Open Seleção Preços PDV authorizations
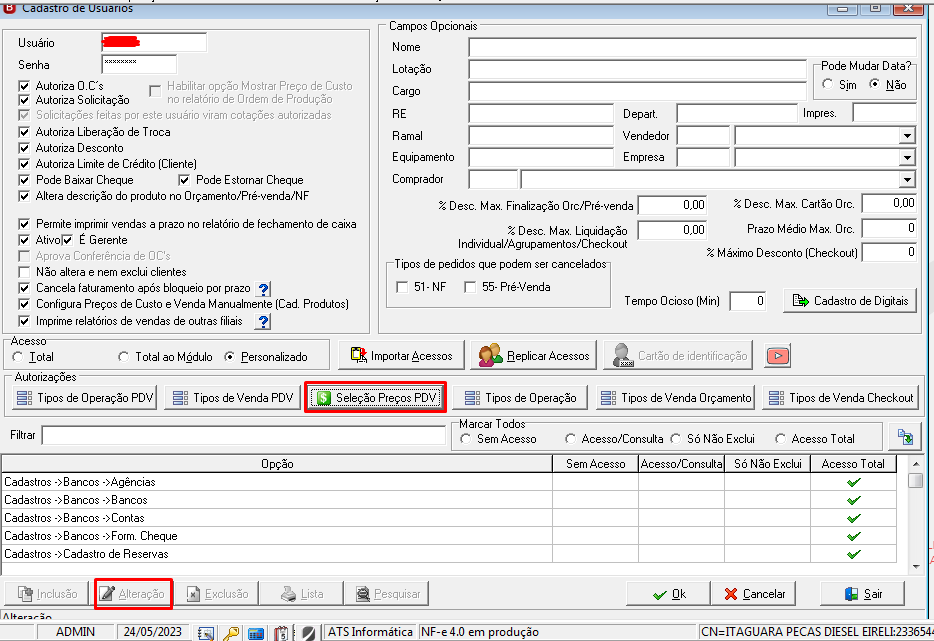This screenshot has height=641, width=934. point(376,397)
